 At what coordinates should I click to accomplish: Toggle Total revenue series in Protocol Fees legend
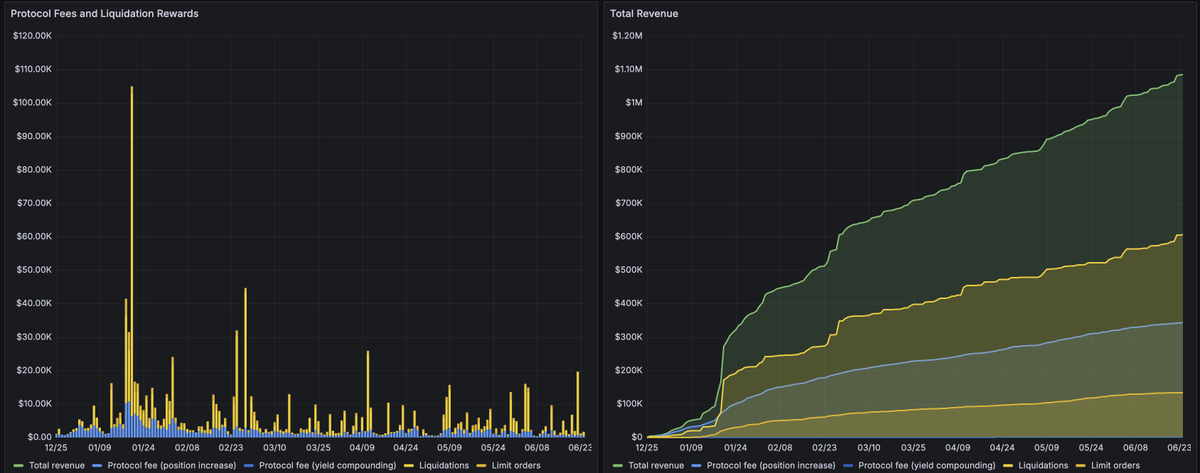[x=57, y=465]
